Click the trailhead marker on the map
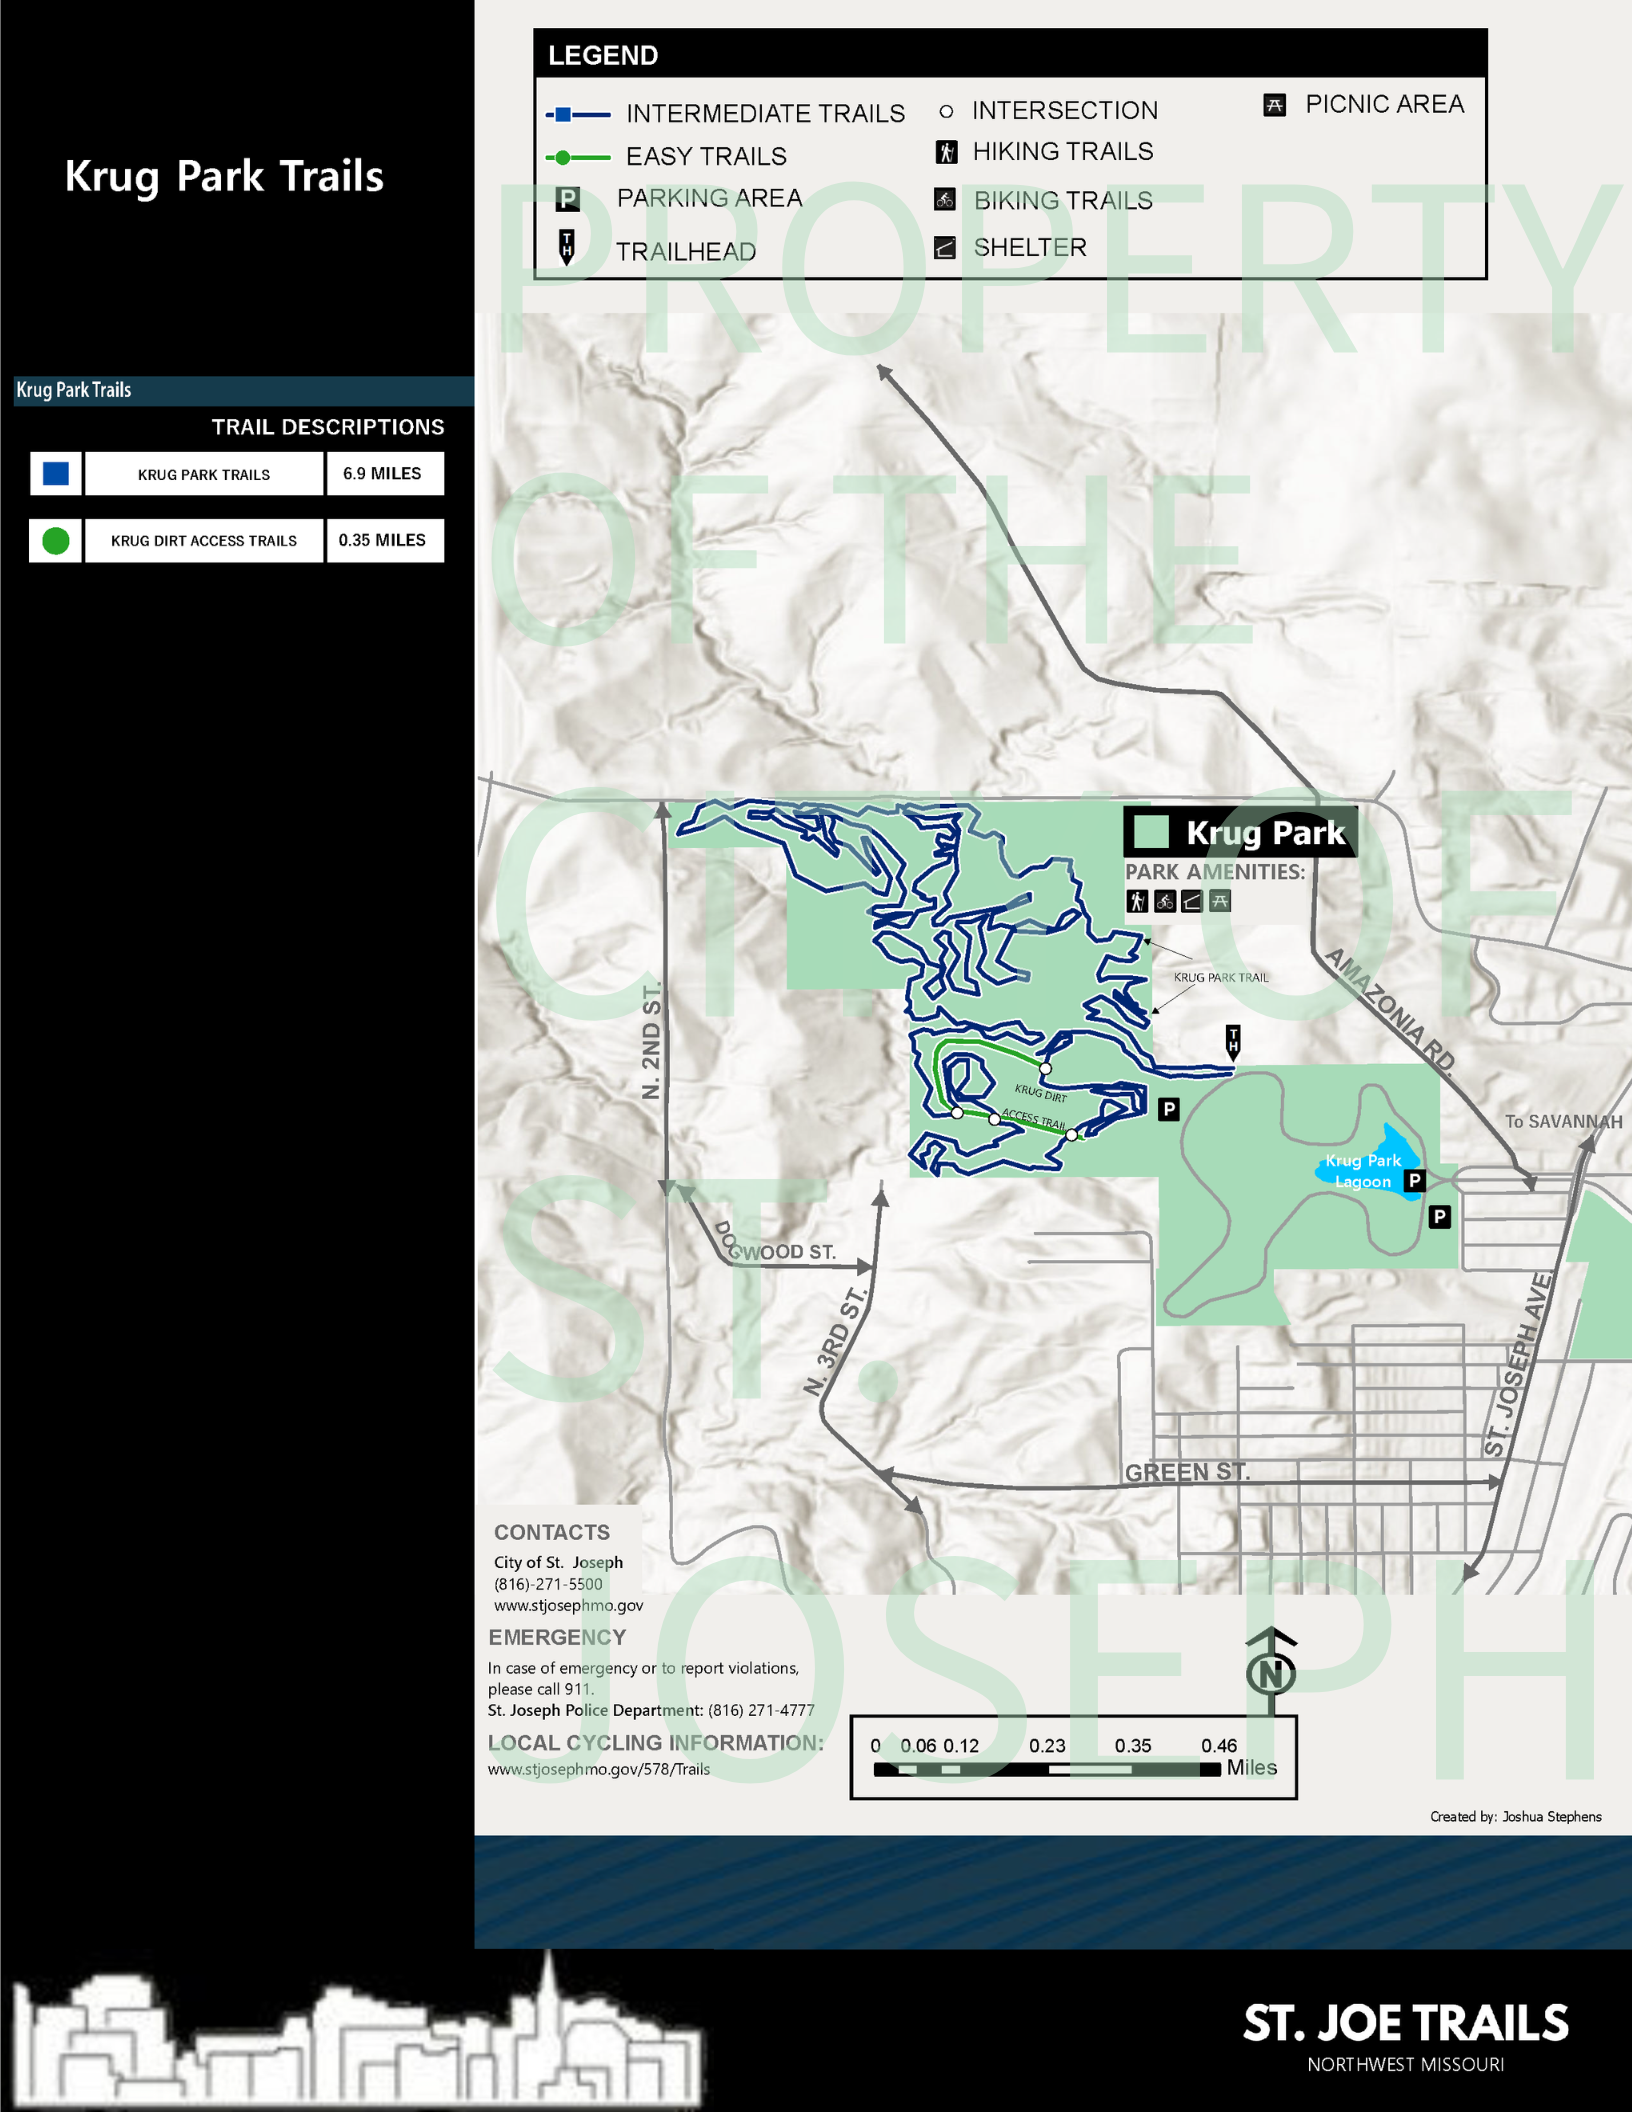Screen dimensions: 1632x2112 pyautogui.click(x=1233, y=1042)
